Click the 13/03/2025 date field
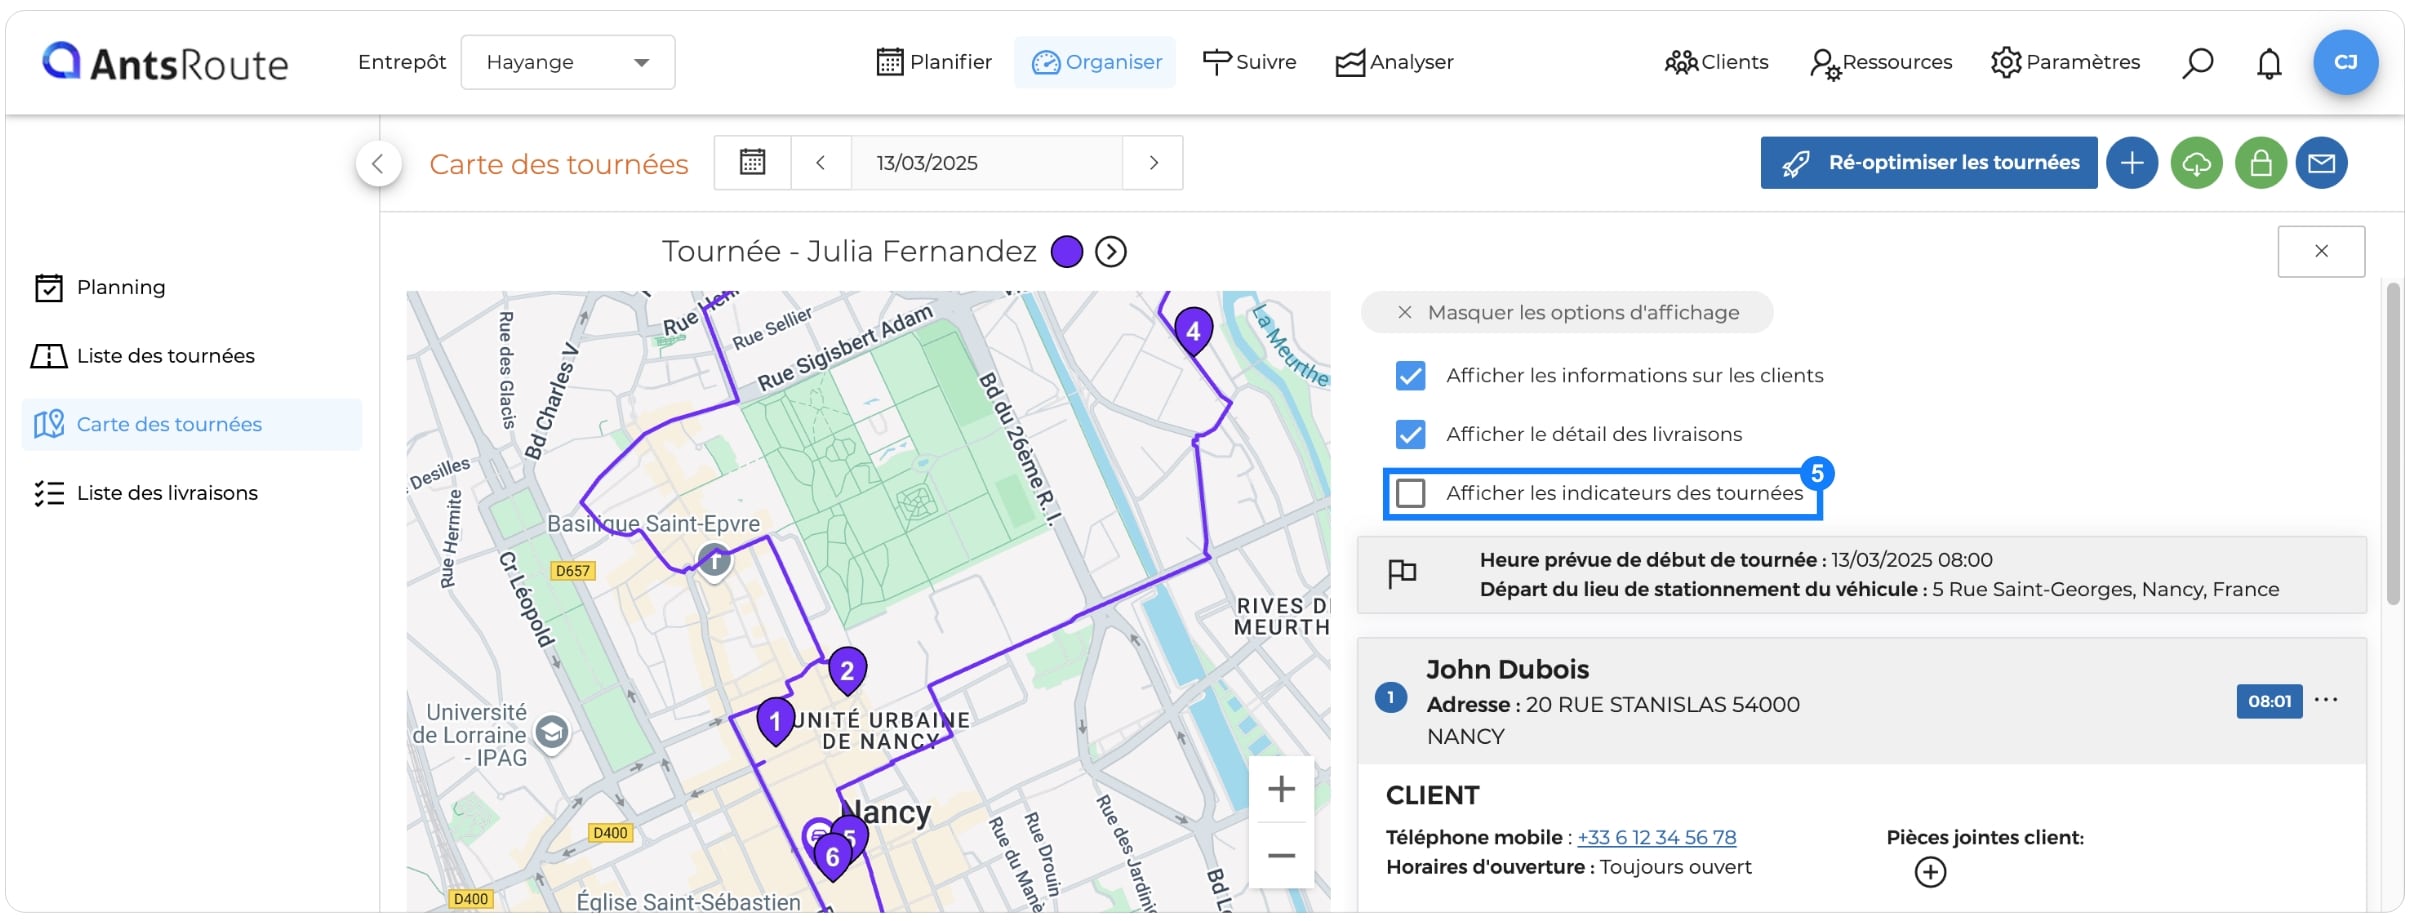2410x921 pixels. point(986,162)
